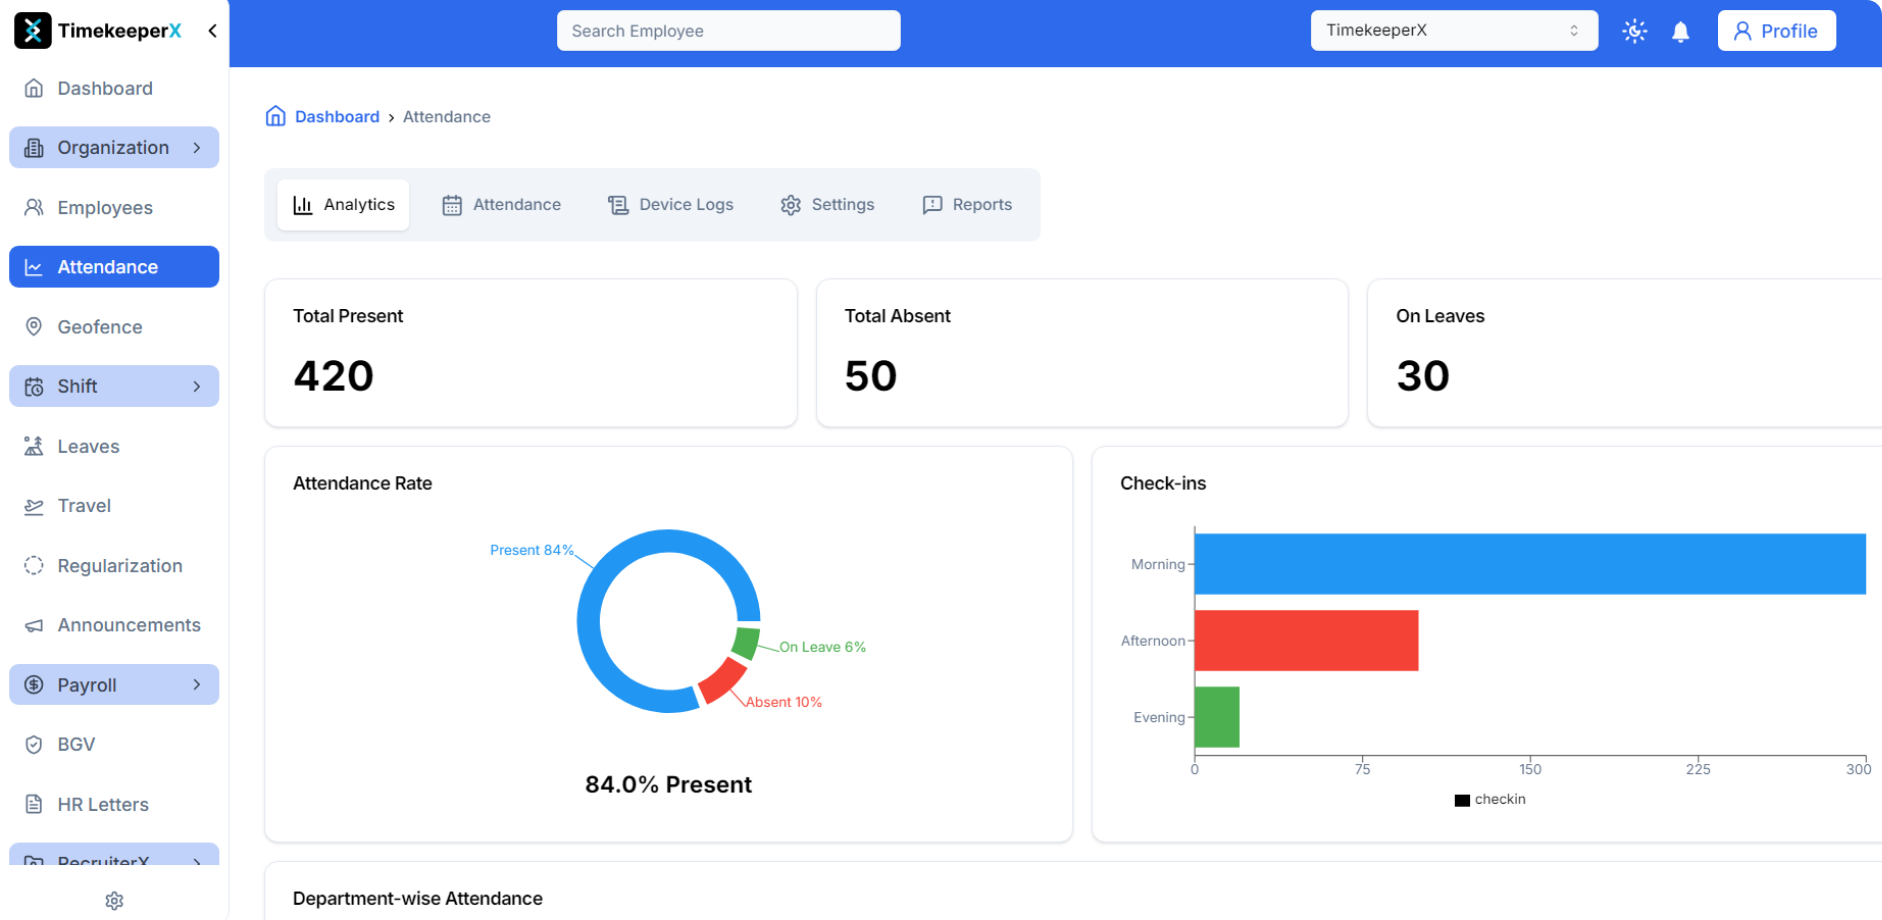Open the TimekeeperX organization dropdown

(1453, 31)
